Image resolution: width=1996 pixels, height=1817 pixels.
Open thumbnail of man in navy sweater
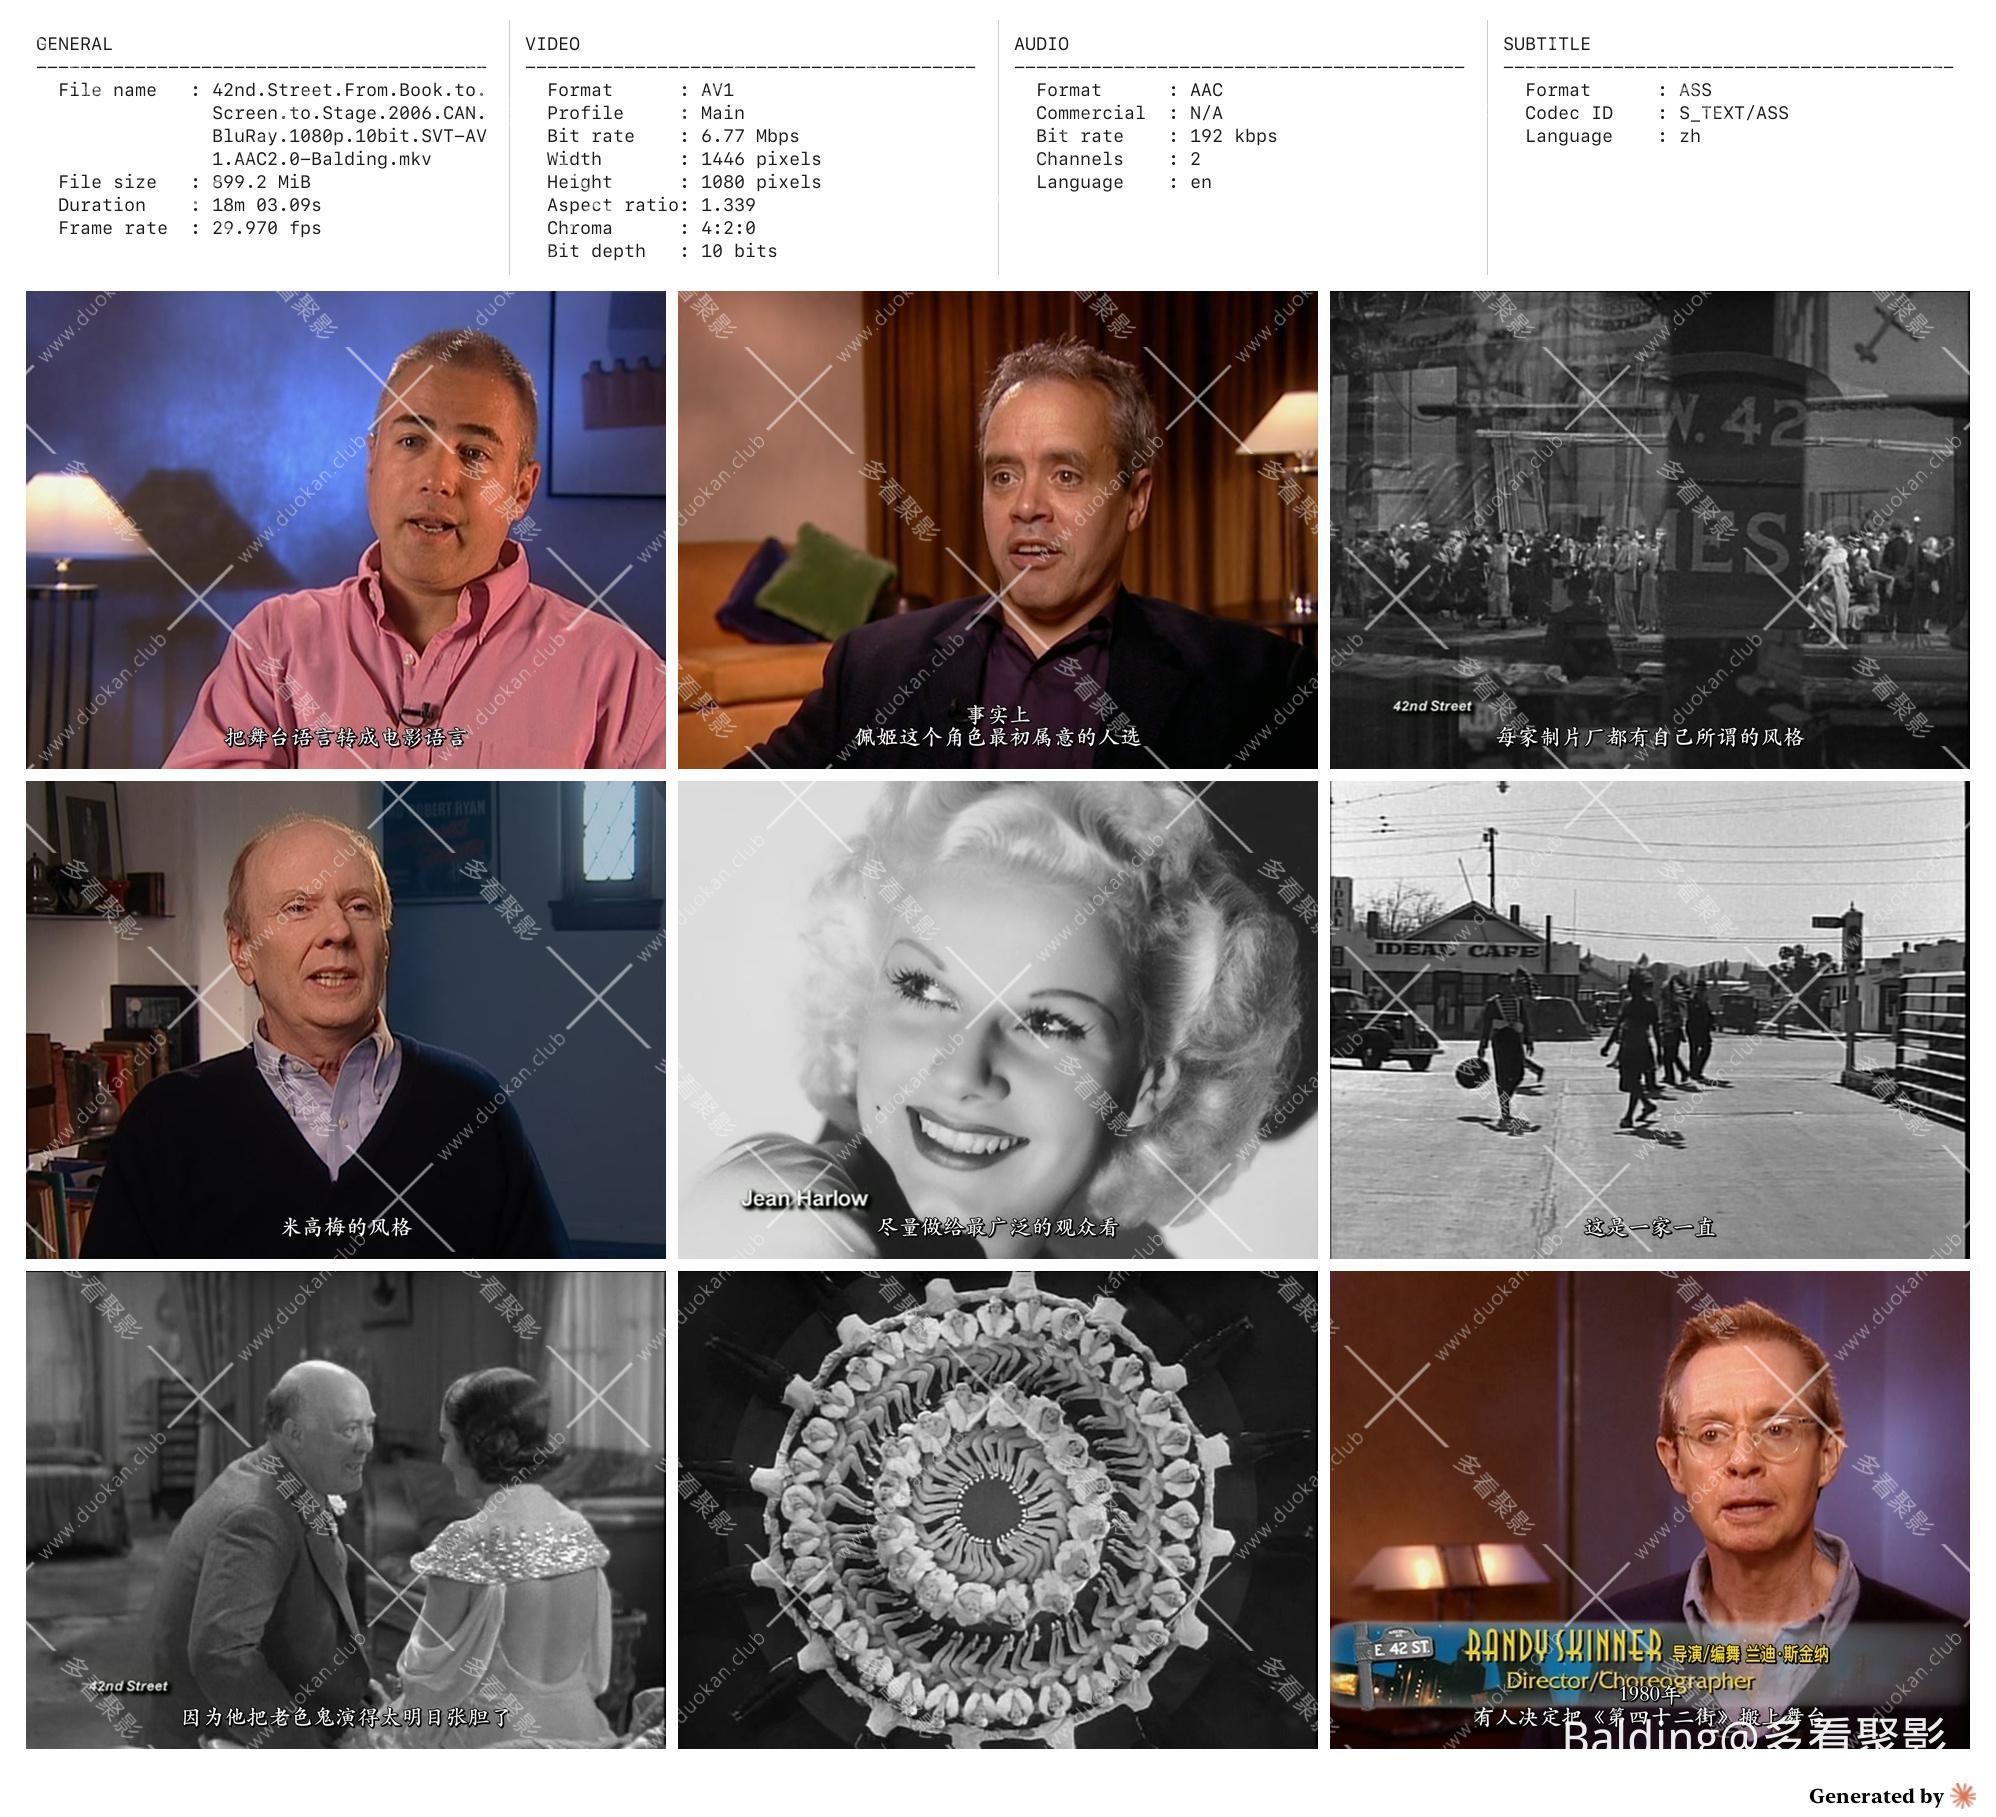point(346,1020)
